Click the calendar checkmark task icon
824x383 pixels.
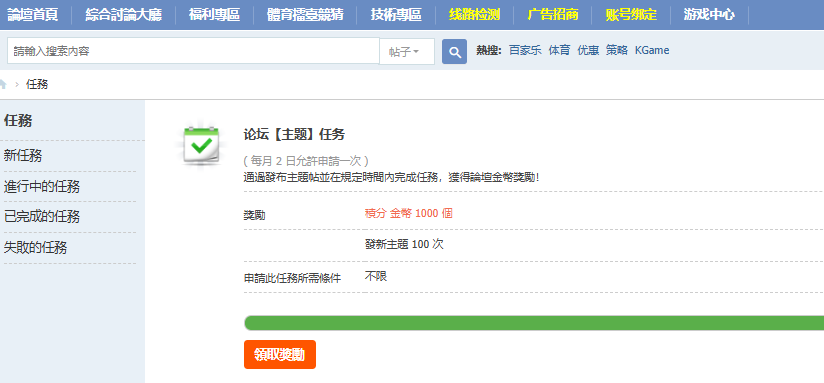(x=201, y=146)
